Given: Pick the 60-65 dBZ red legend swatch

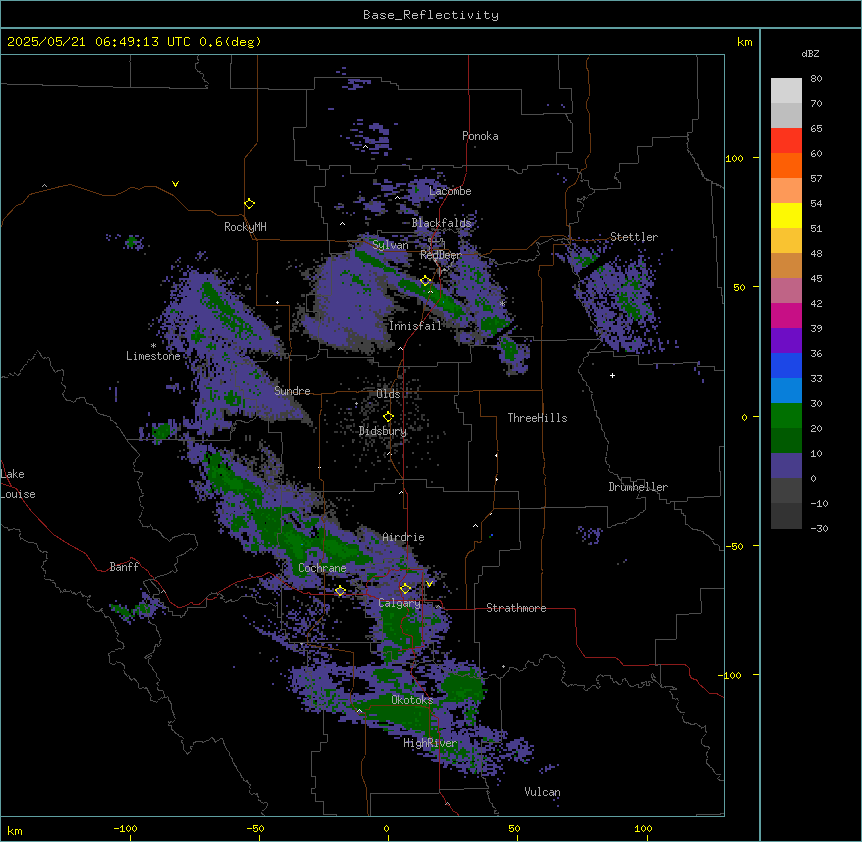Looking at the screenshot, I should click(x=786, y=141).
